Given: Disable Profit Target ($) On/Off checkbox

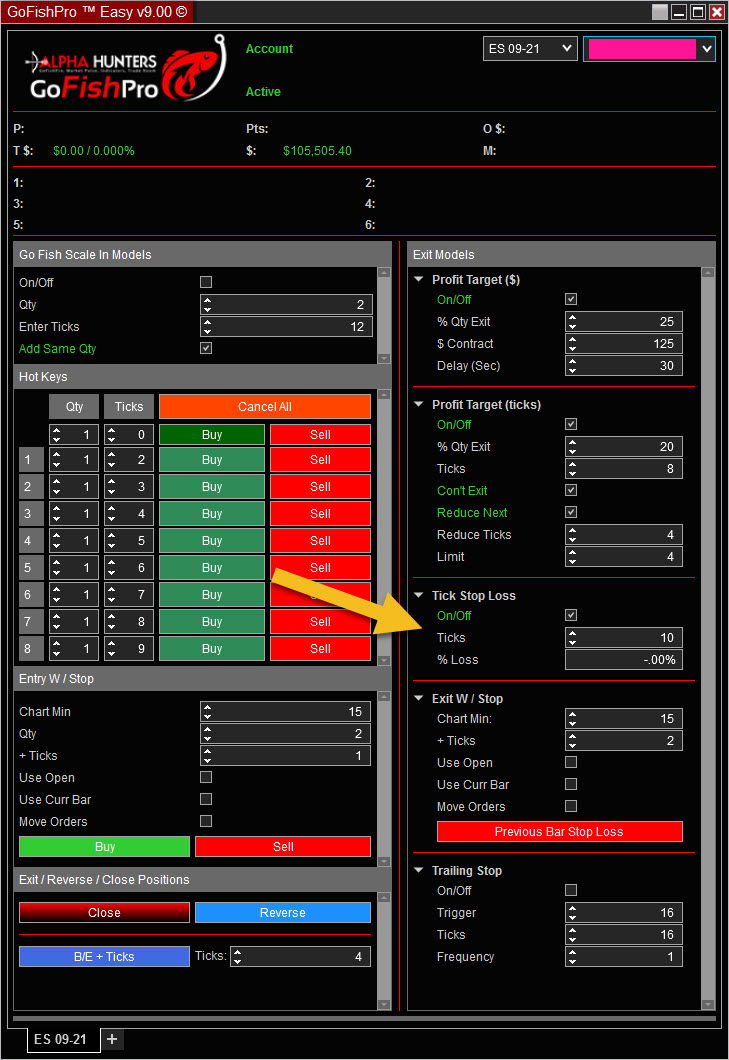Looking at the screenshot, I should pos(571,299).
